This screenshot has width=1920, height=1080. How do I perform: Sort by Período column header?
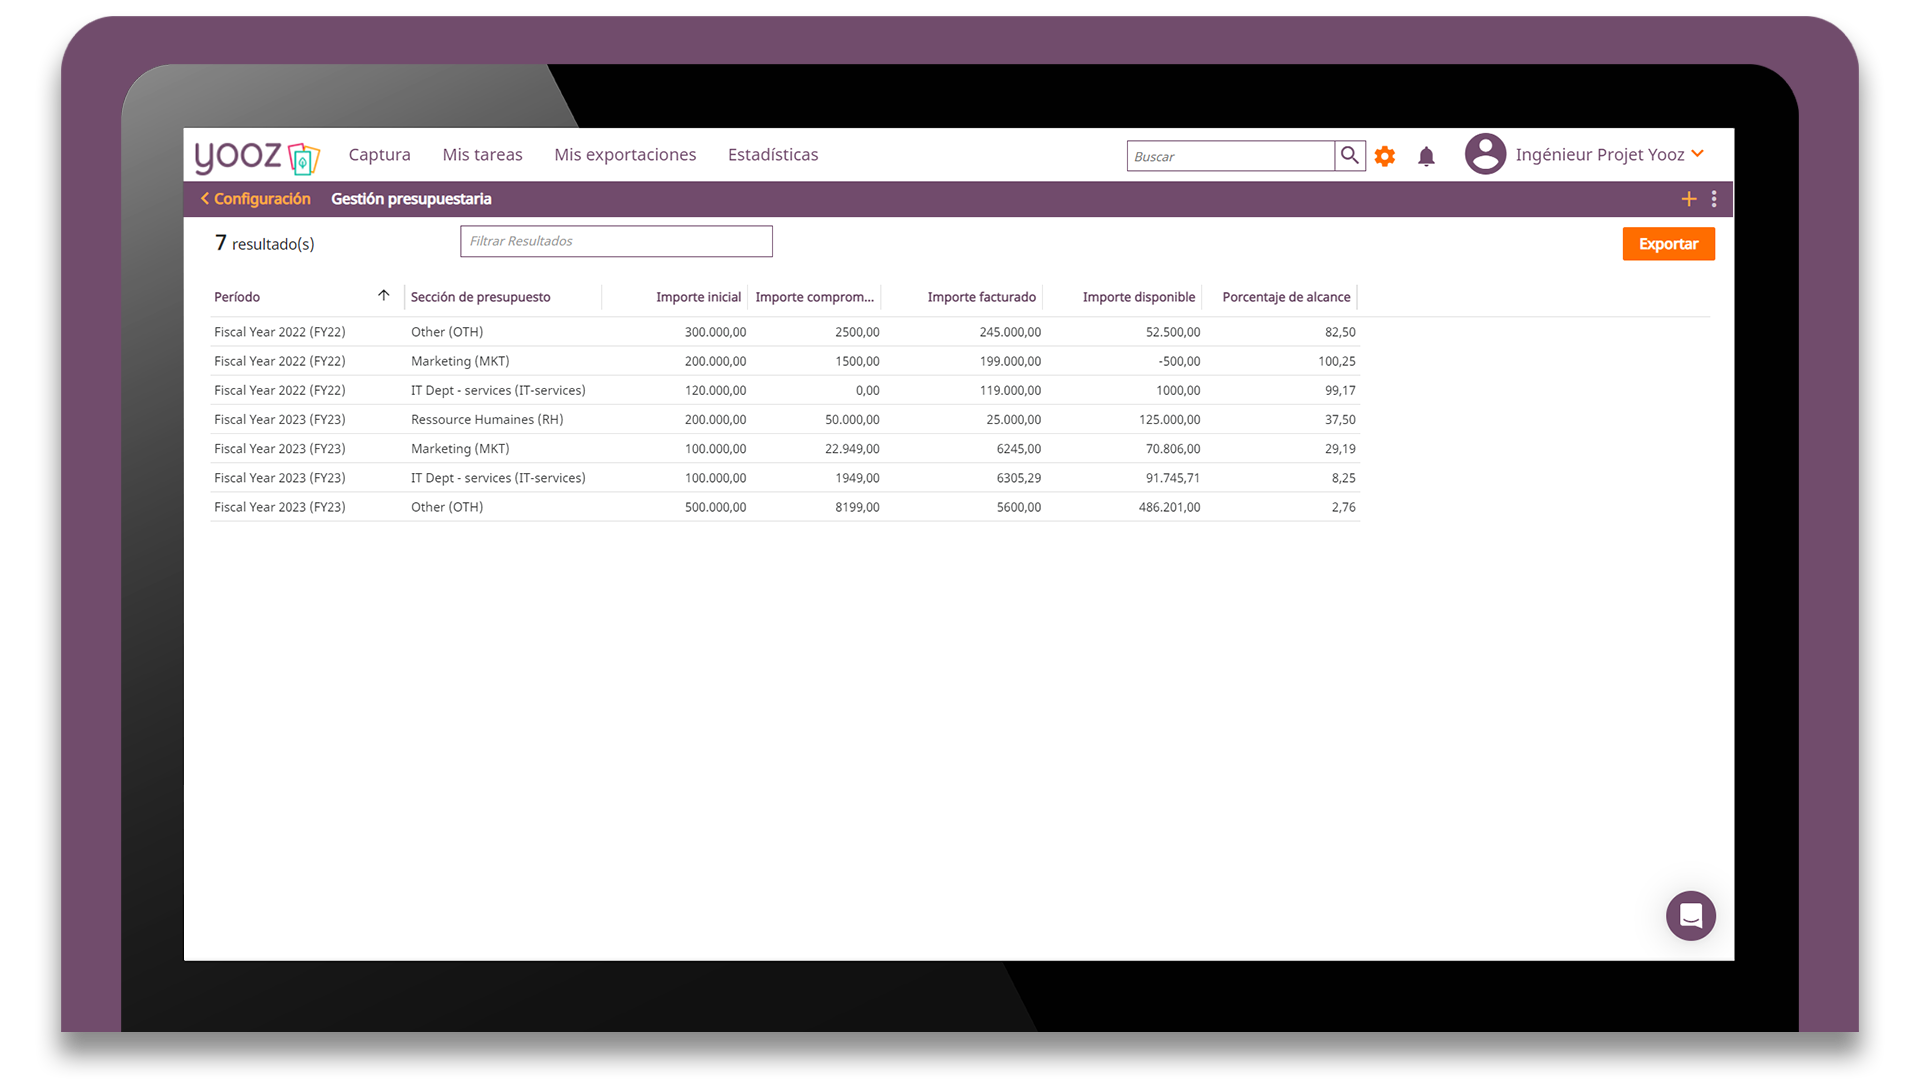click(237, 297)
